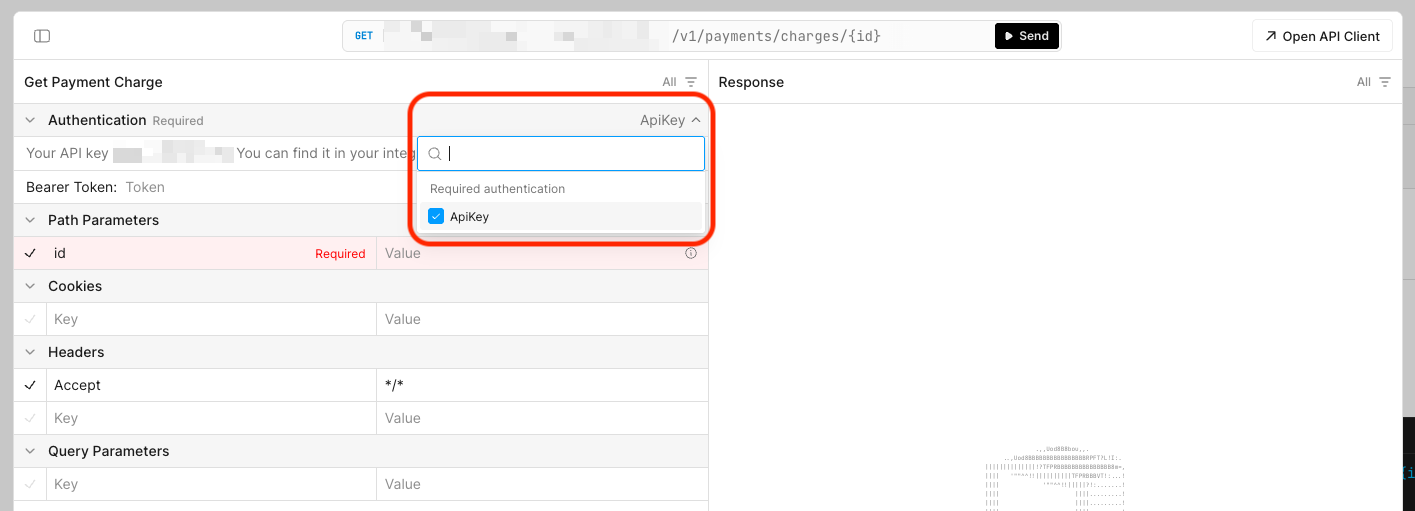Toggle the id path parameter checkmark
1415x511 pixels.
[30, 254]
